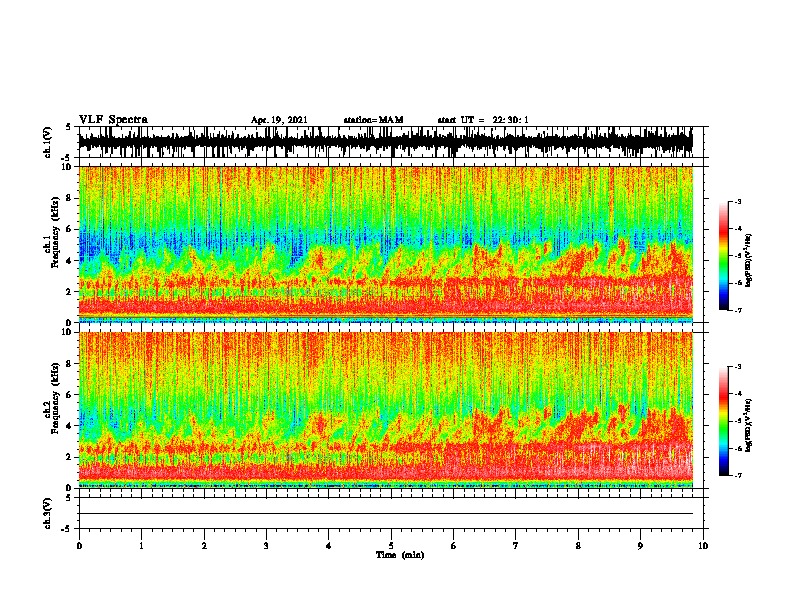Click the 'ch.1(V)' waveform axis label

pyautogui.click(x=48, y=142)
